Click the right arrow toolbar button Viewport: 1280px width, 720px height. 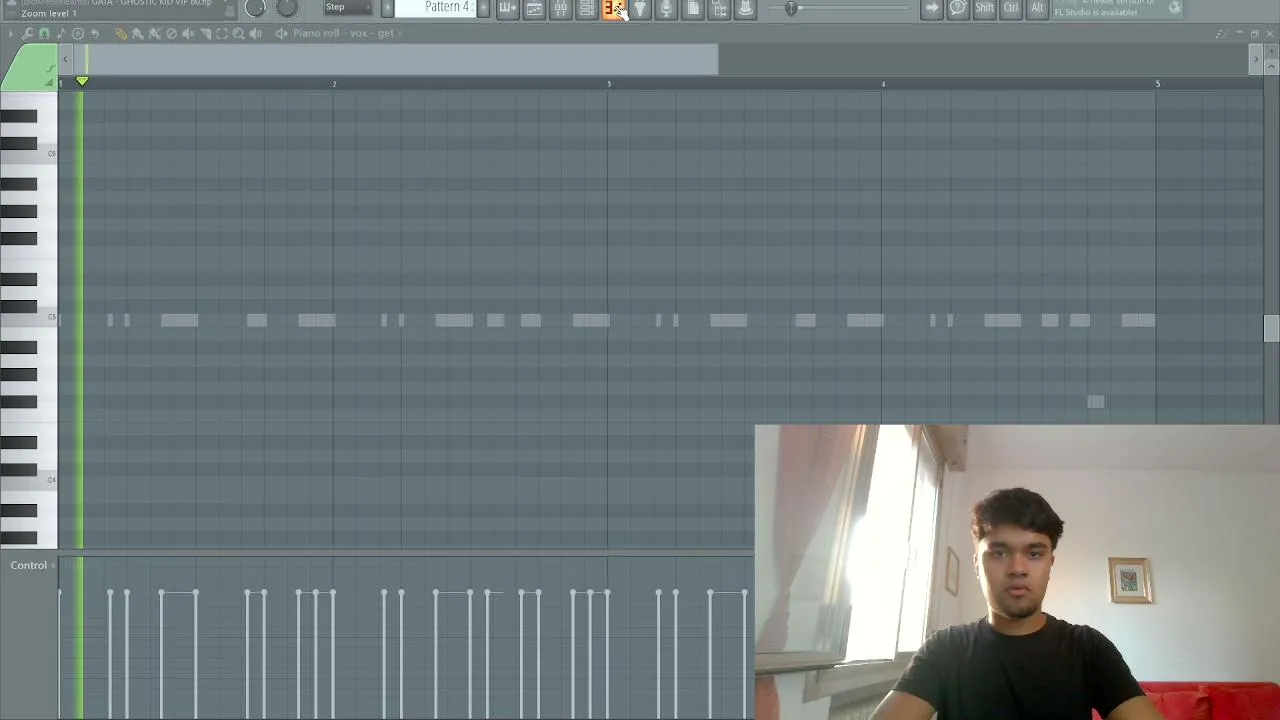point(932,9)
